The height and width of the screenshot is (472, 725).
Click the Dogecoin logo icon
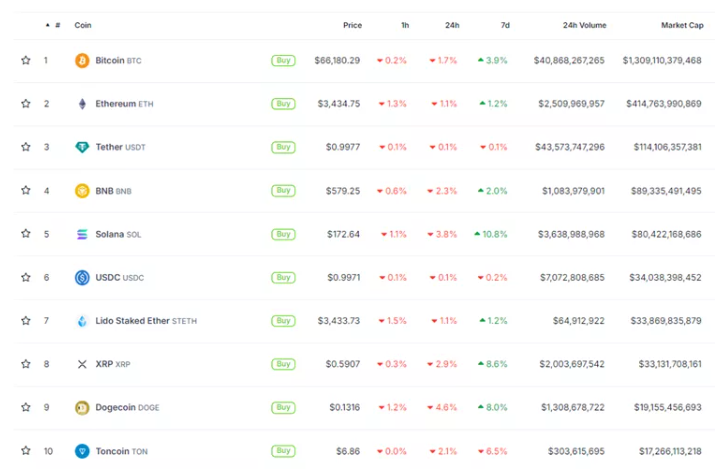click(x=82, y=408)
